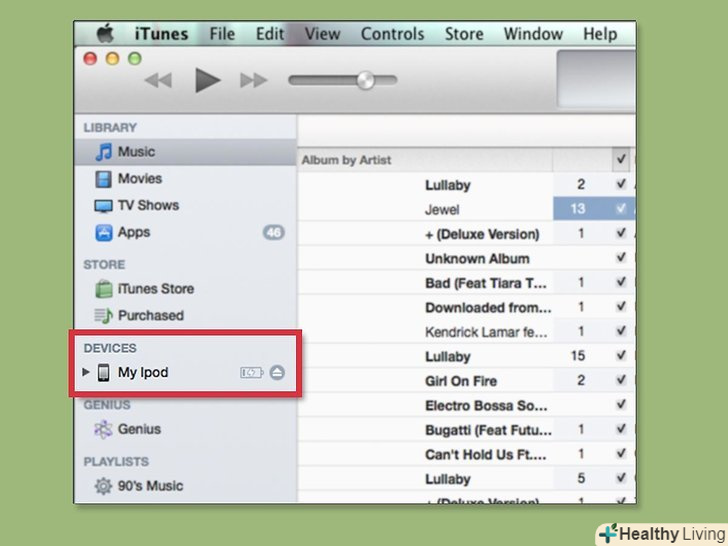The height and width of the screenshot is (546, 728).
Task: Click the previous track rewind button
Action: [x=158, y=80]
